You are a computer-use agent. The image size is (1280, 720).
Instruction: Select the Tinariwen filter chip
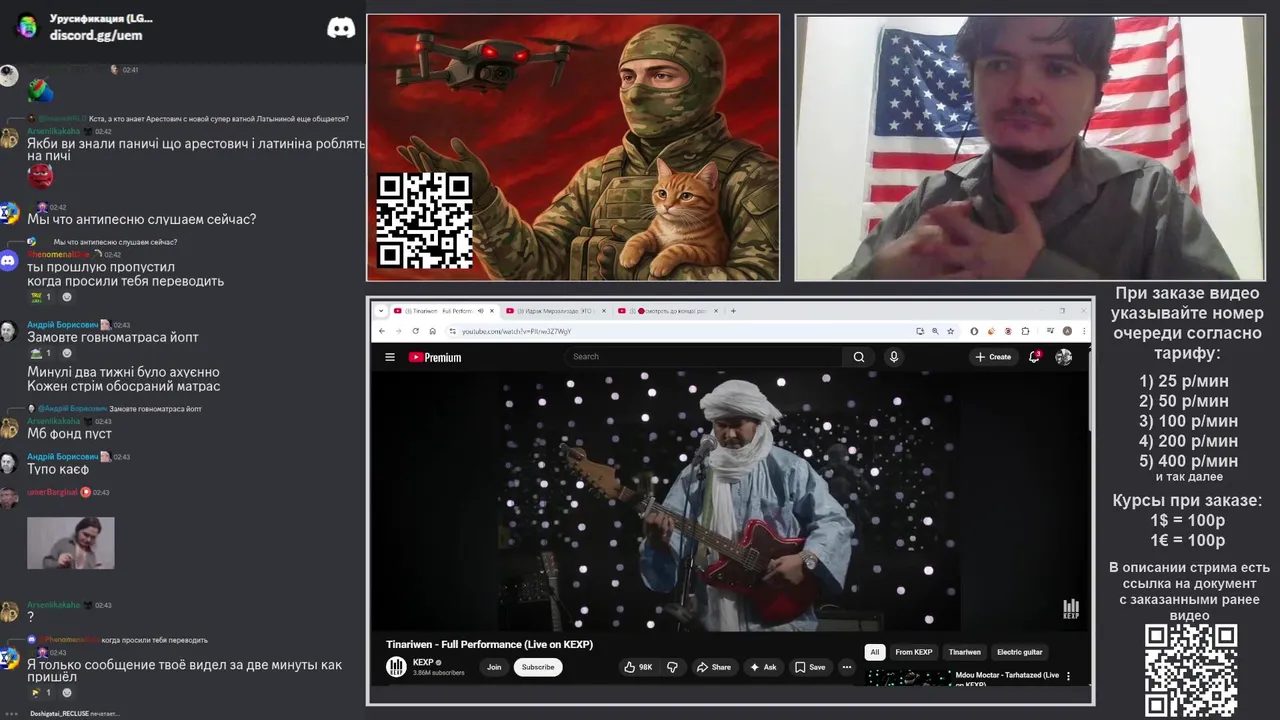coord(965,652)
